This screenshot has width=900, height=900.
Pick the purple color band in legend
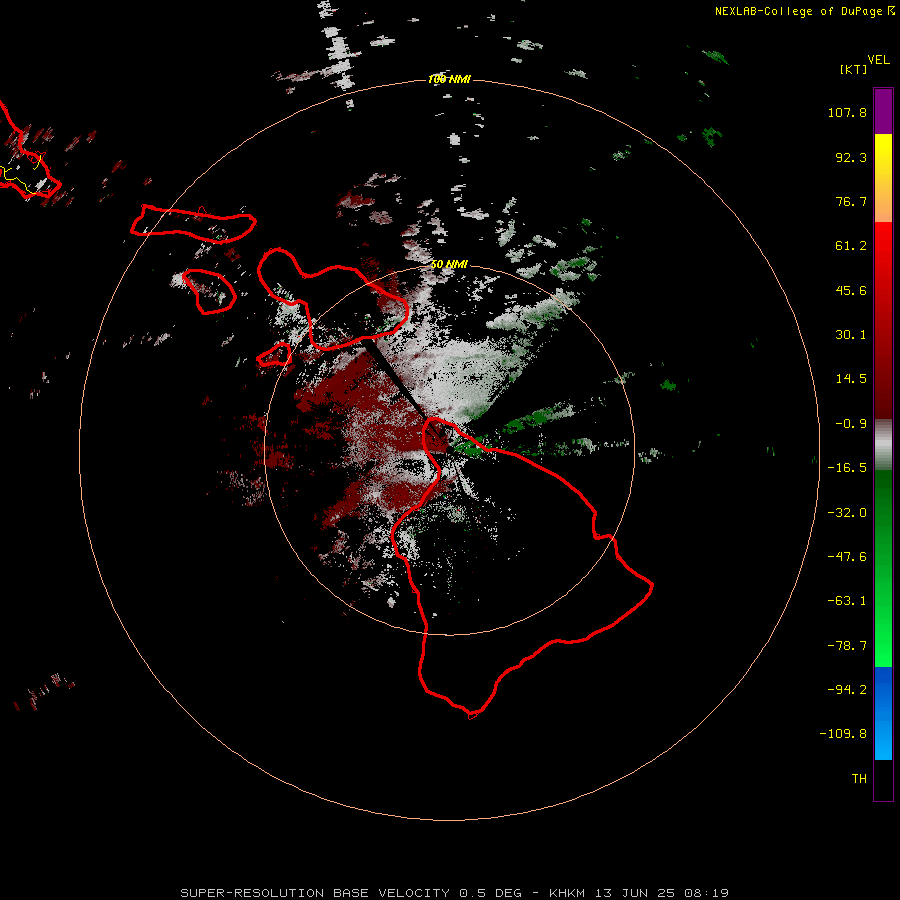click(883, 111)
